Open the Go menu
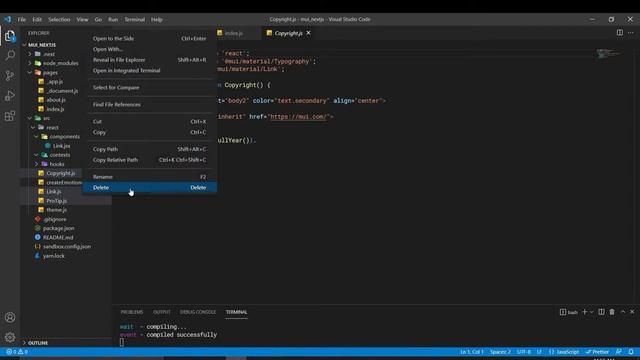Screen dimensions: 640x360 pos(98,19)
